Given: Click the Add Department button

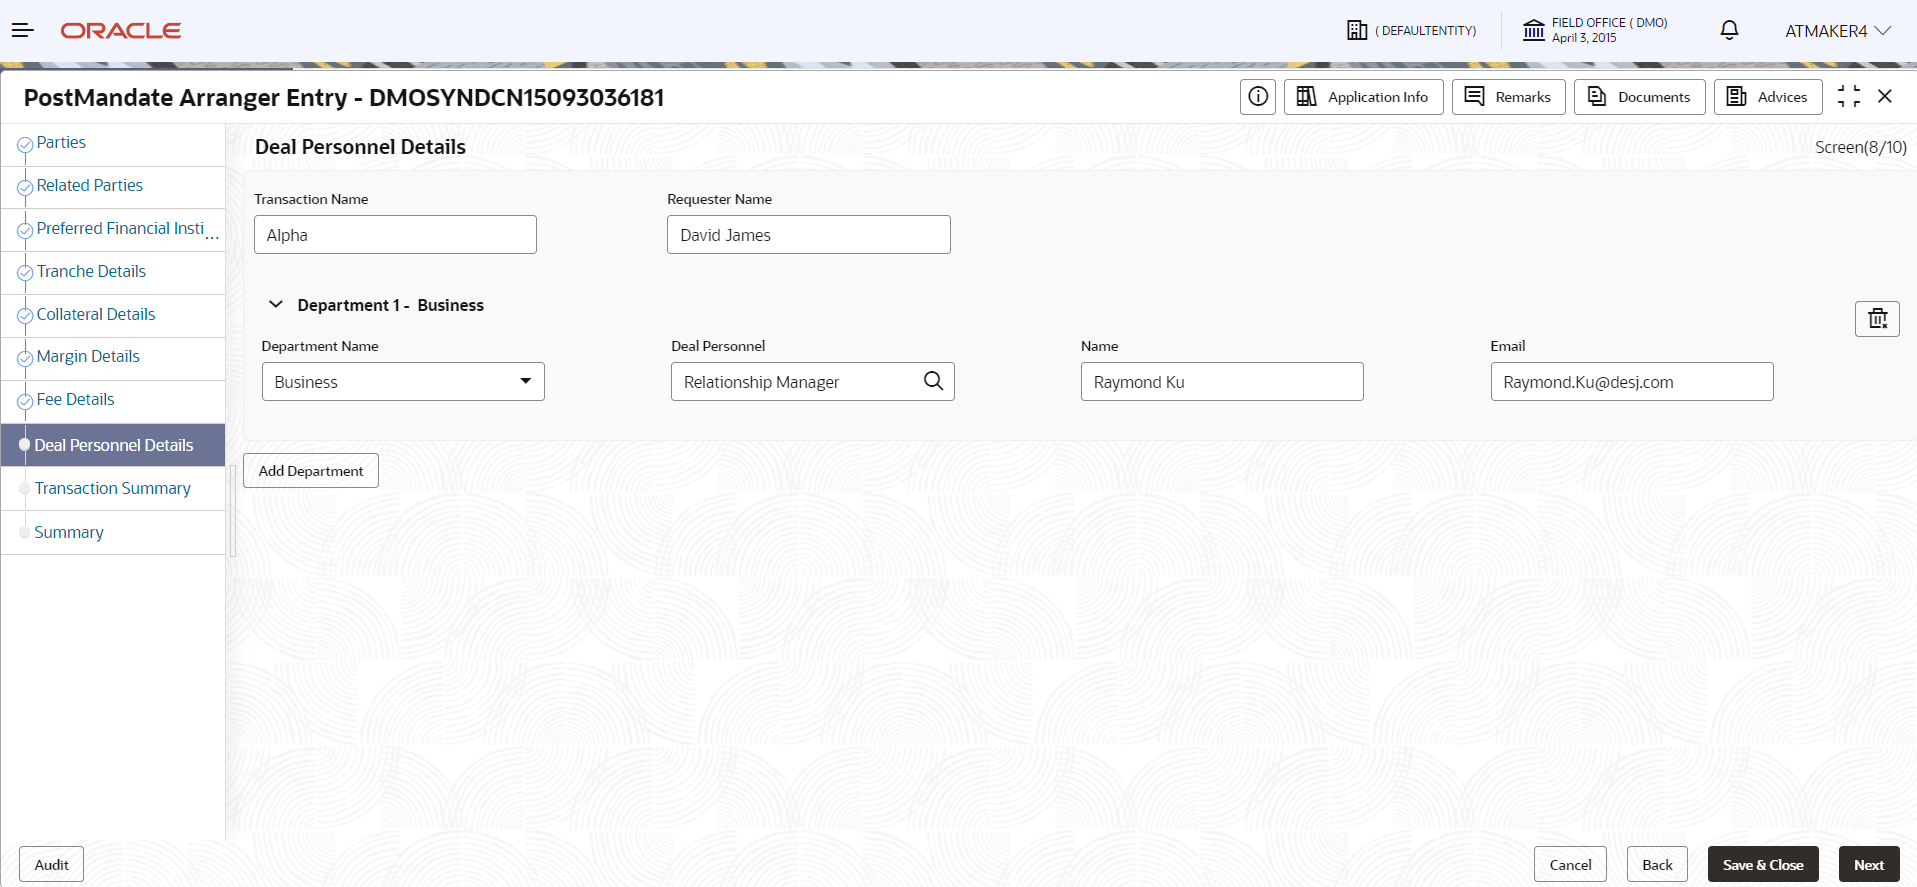Looking at the screenshot, I should pos(311,471).
